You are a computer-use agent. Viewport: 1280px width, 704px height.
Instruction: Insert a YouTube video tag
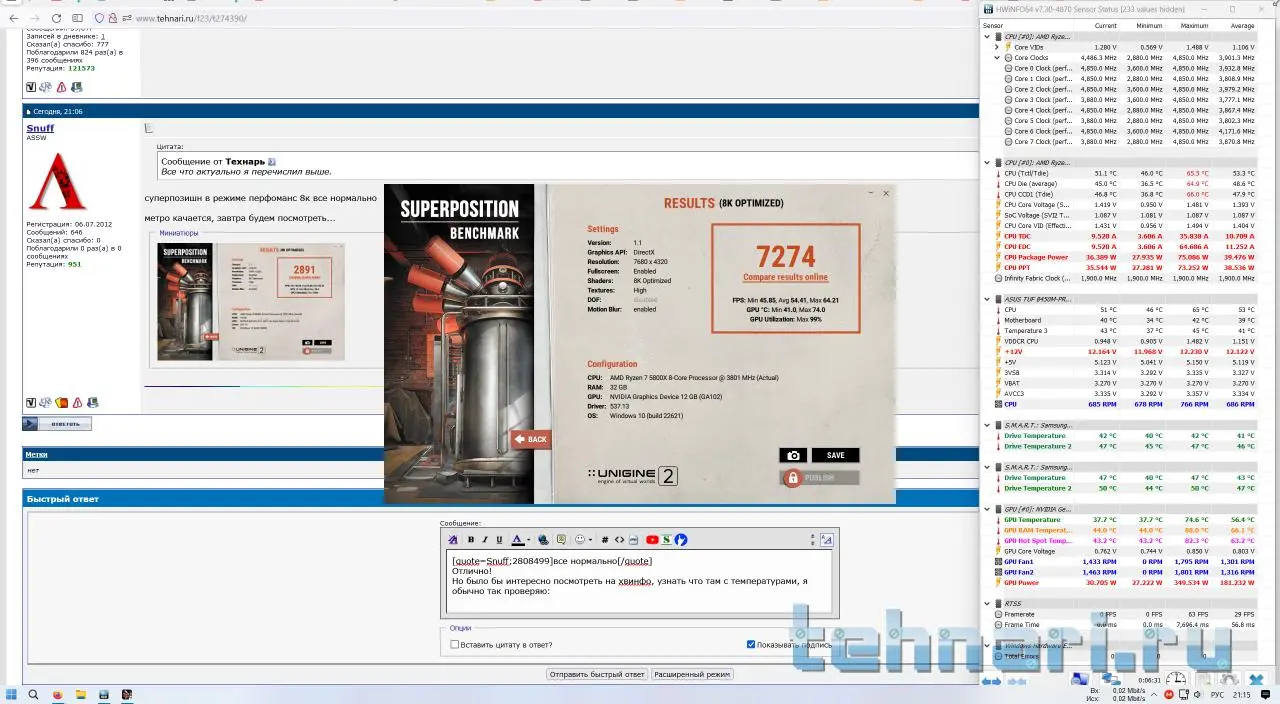(x=652, y=540)
